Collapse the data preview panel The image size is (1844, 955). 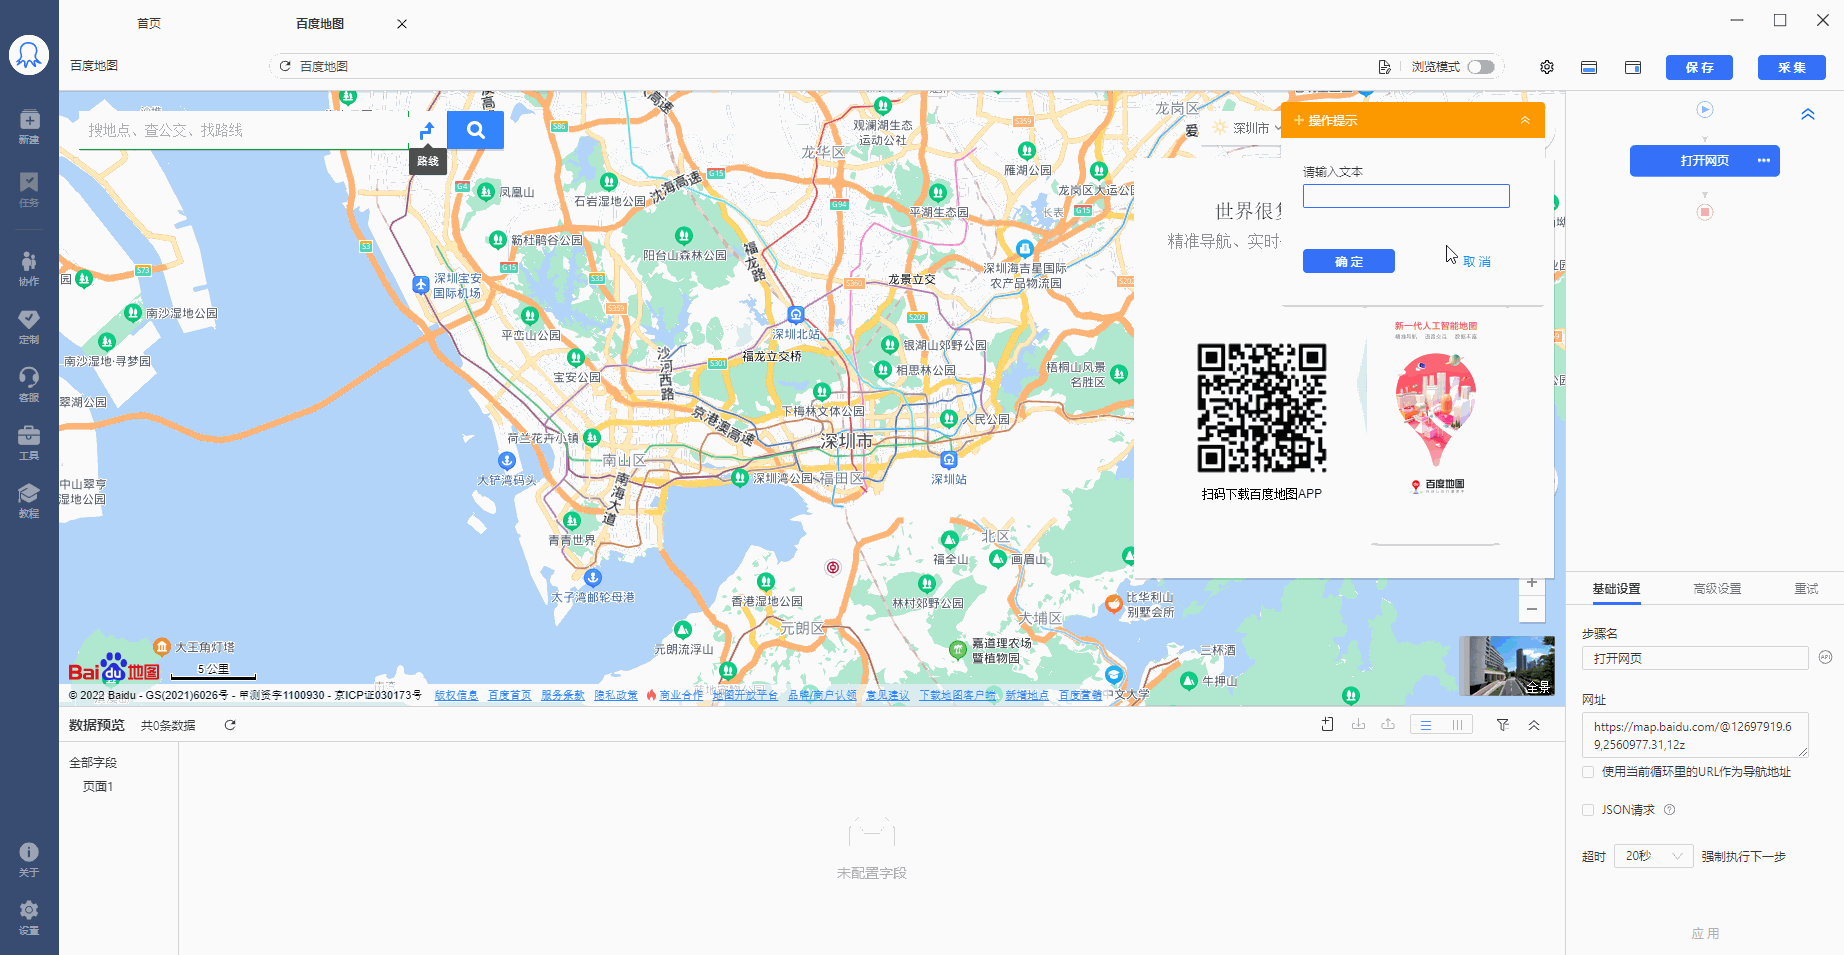click(1534, 725)
